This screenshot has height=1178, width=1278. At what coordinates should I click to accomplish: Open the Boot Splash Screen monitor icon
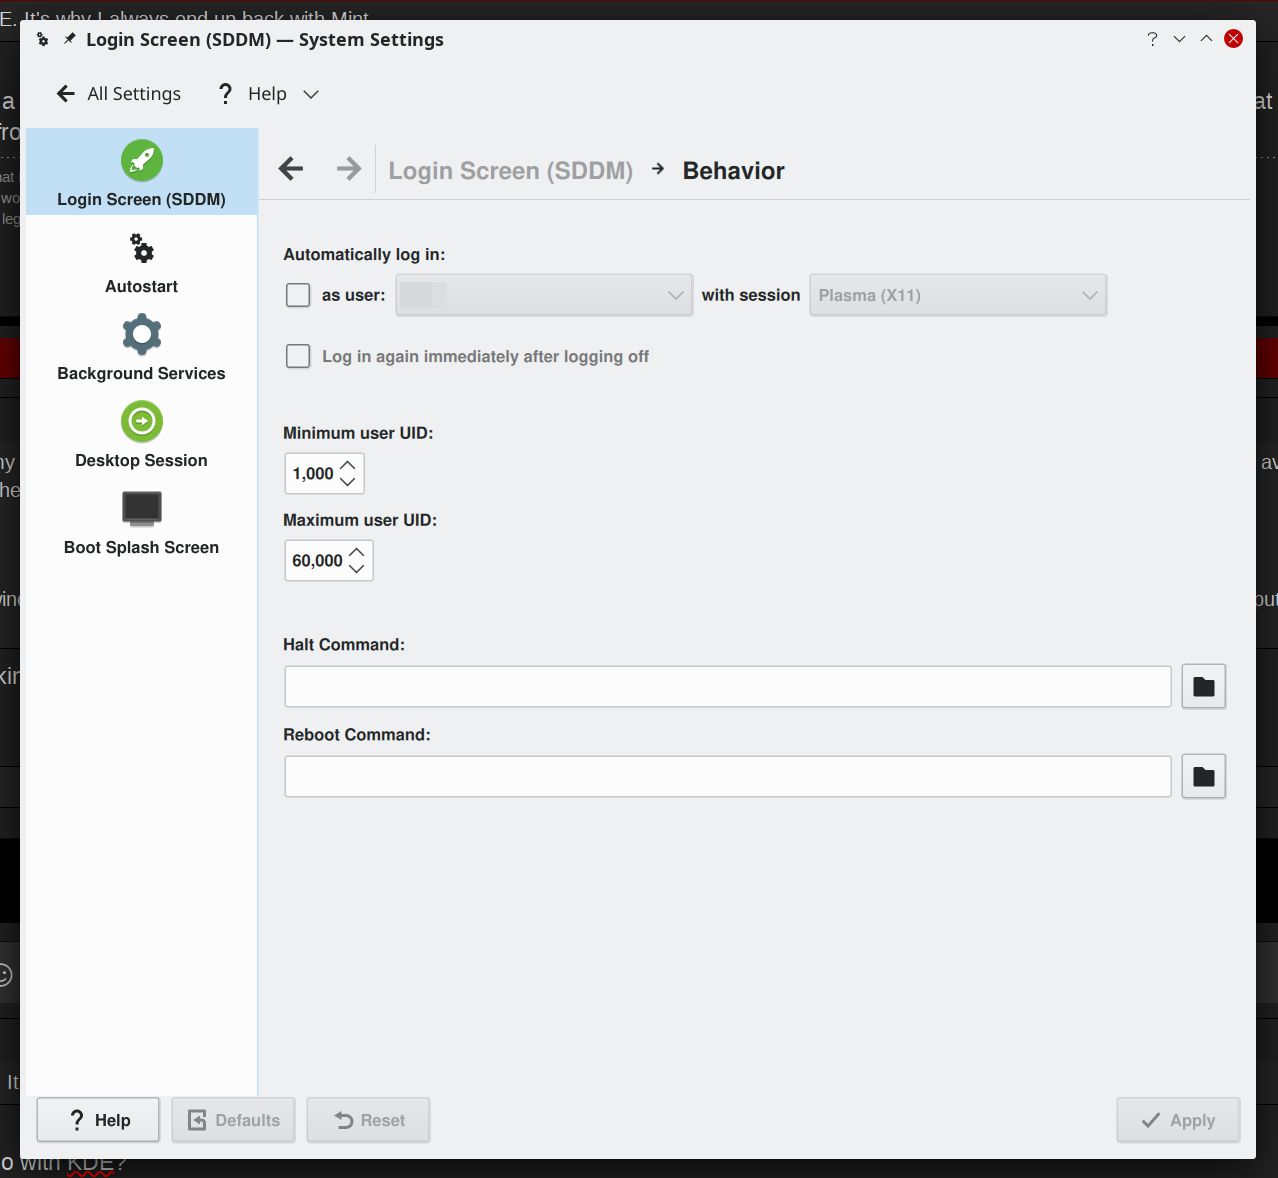pos(142,508)
